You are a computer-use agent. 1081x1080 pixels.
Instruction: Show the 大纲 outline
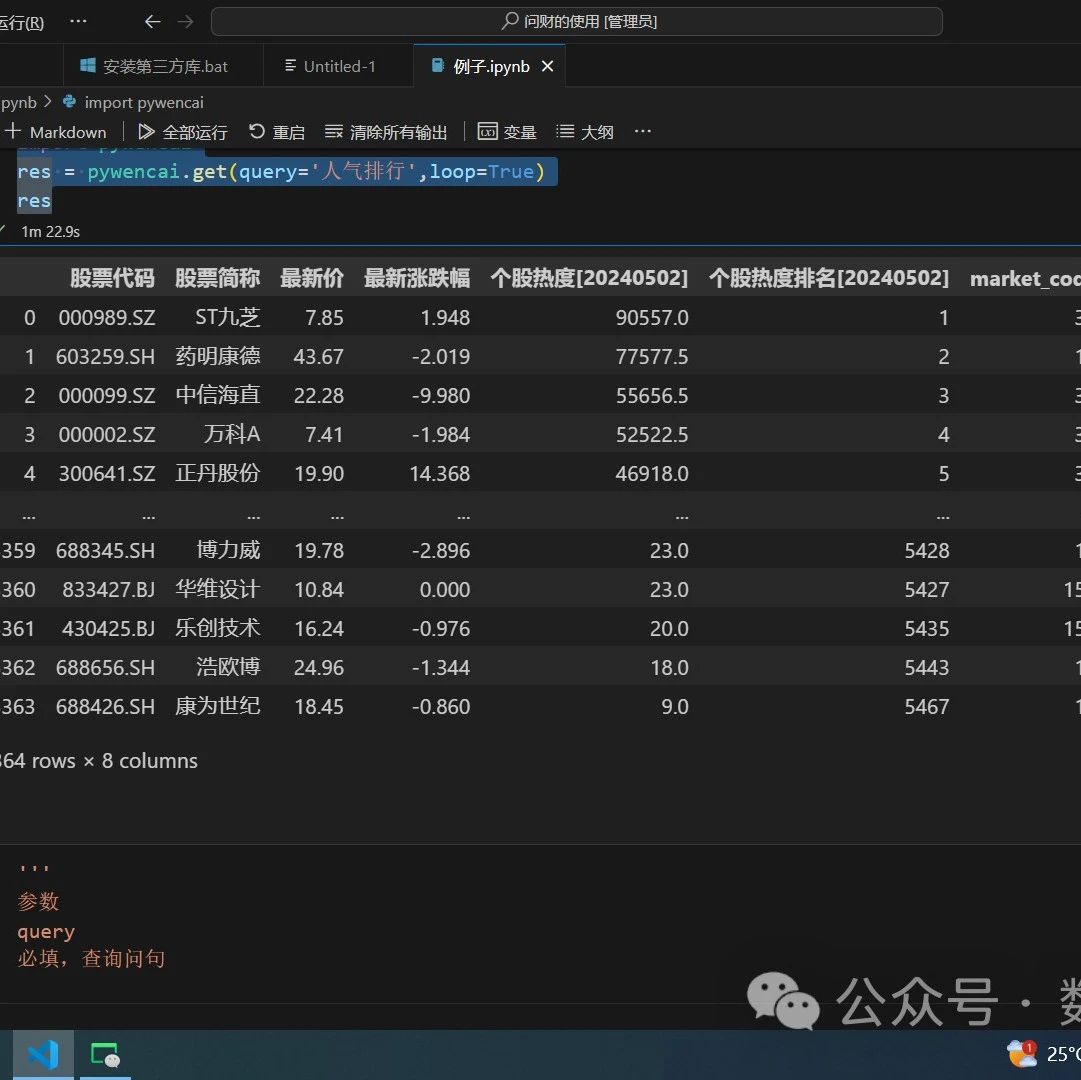[585, 132]
